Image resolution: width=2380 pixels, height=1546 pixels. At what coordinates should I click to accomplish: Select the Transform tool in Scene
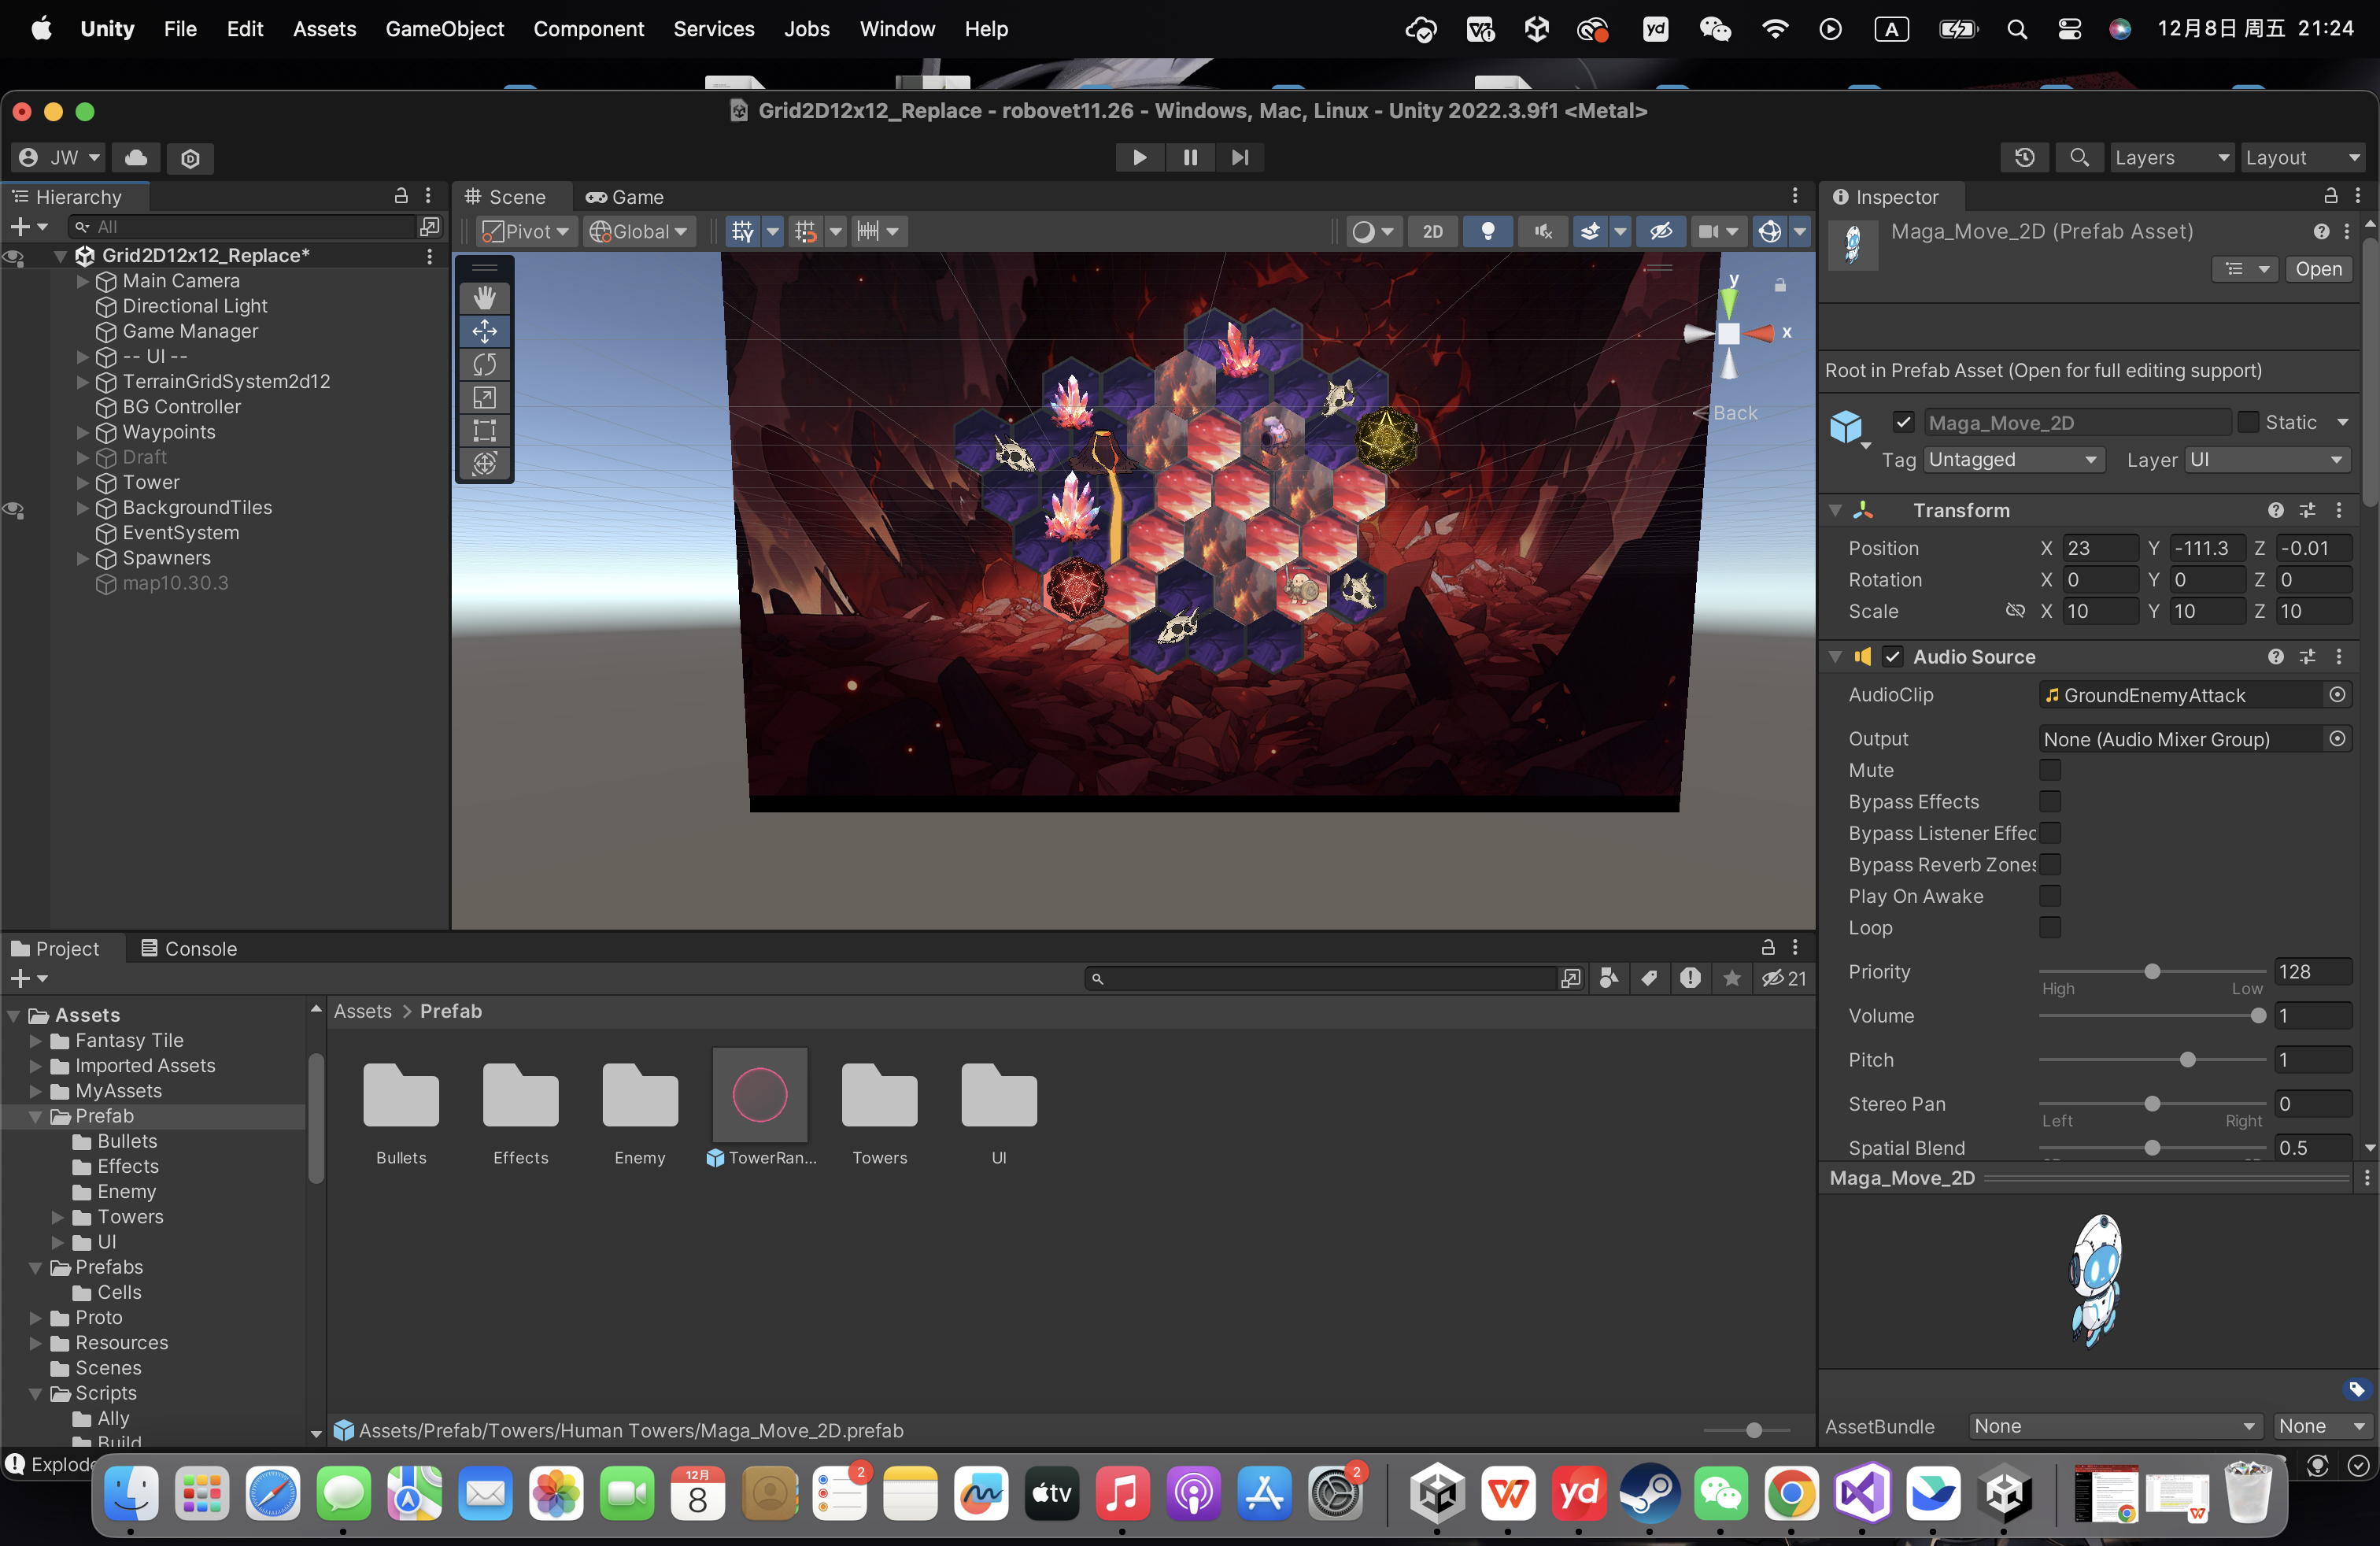pyautogui.click(x=484, y=463)
